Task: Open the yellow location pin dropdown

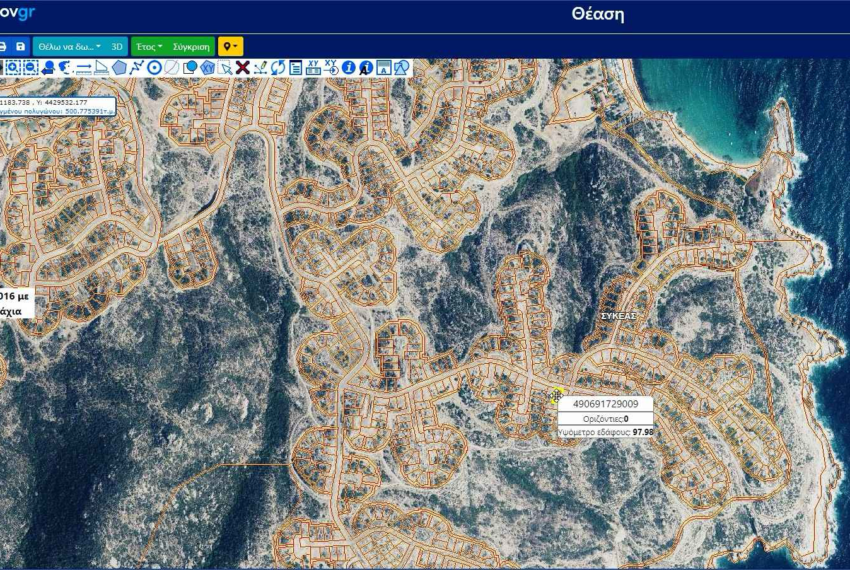Action: click(230, 46)
